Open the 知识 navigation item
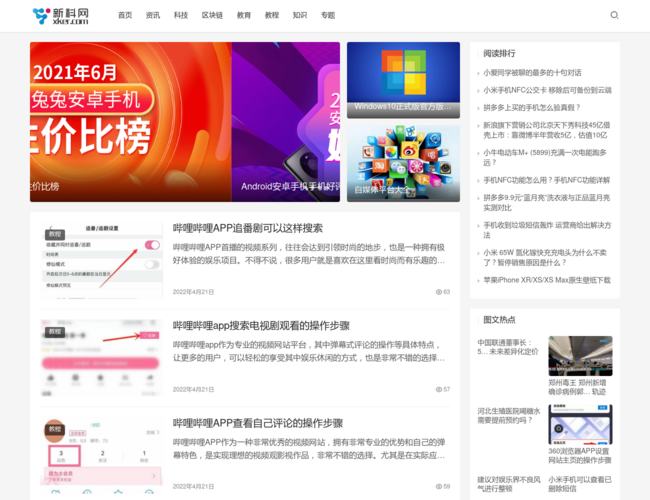Image resolution: width=650 pixels, height=500 pixels. point(300,15)
